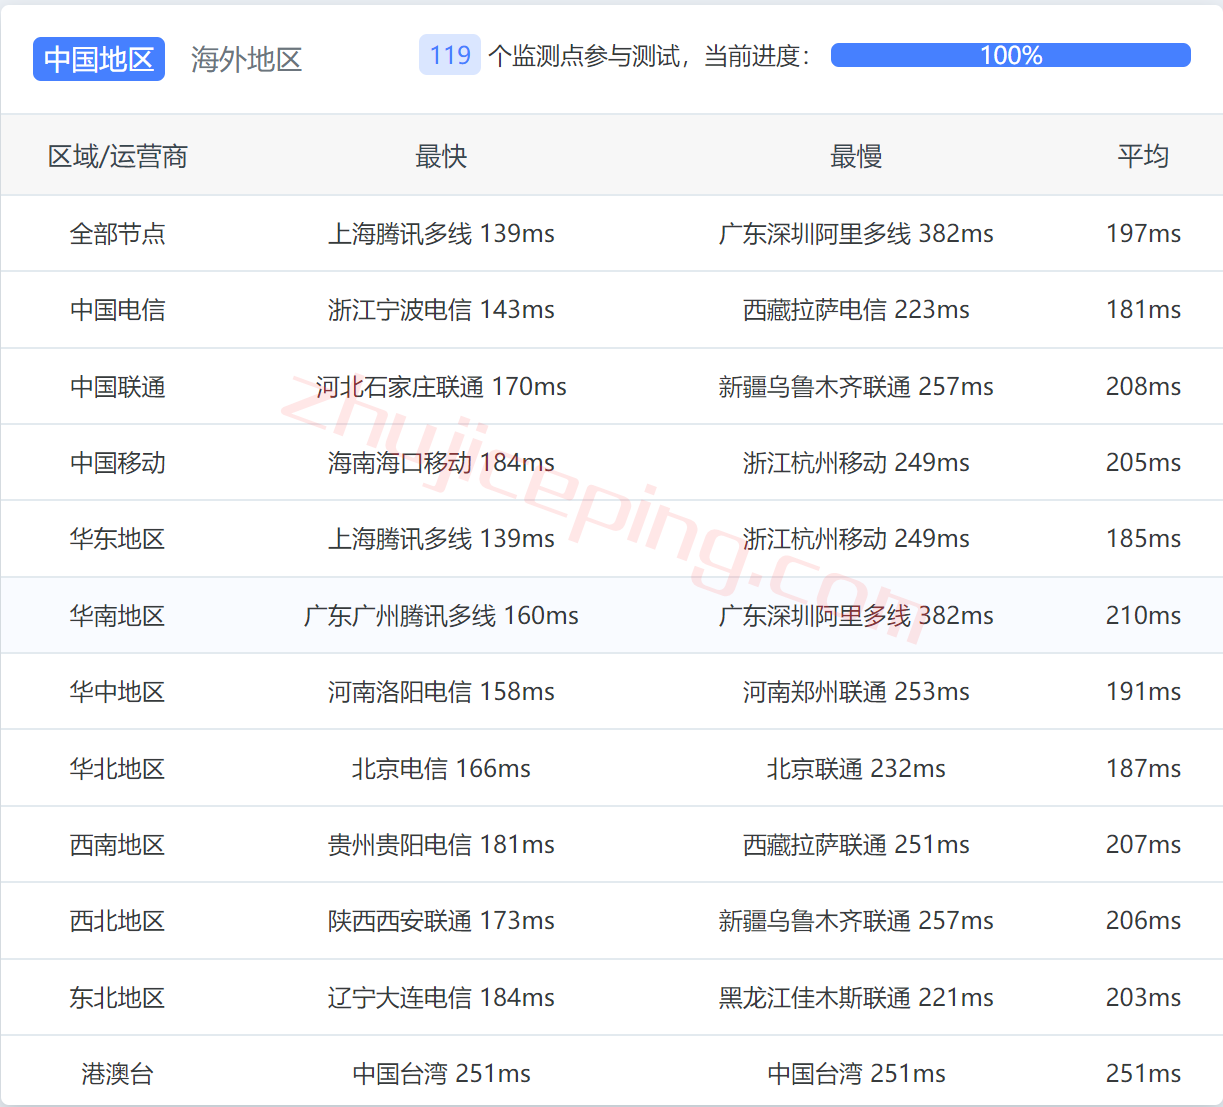Click 河南郑州联通 253ms cell
The height and width of the screenshot is (1107, 1223).
pyautogui.click(x=856, y=692)
